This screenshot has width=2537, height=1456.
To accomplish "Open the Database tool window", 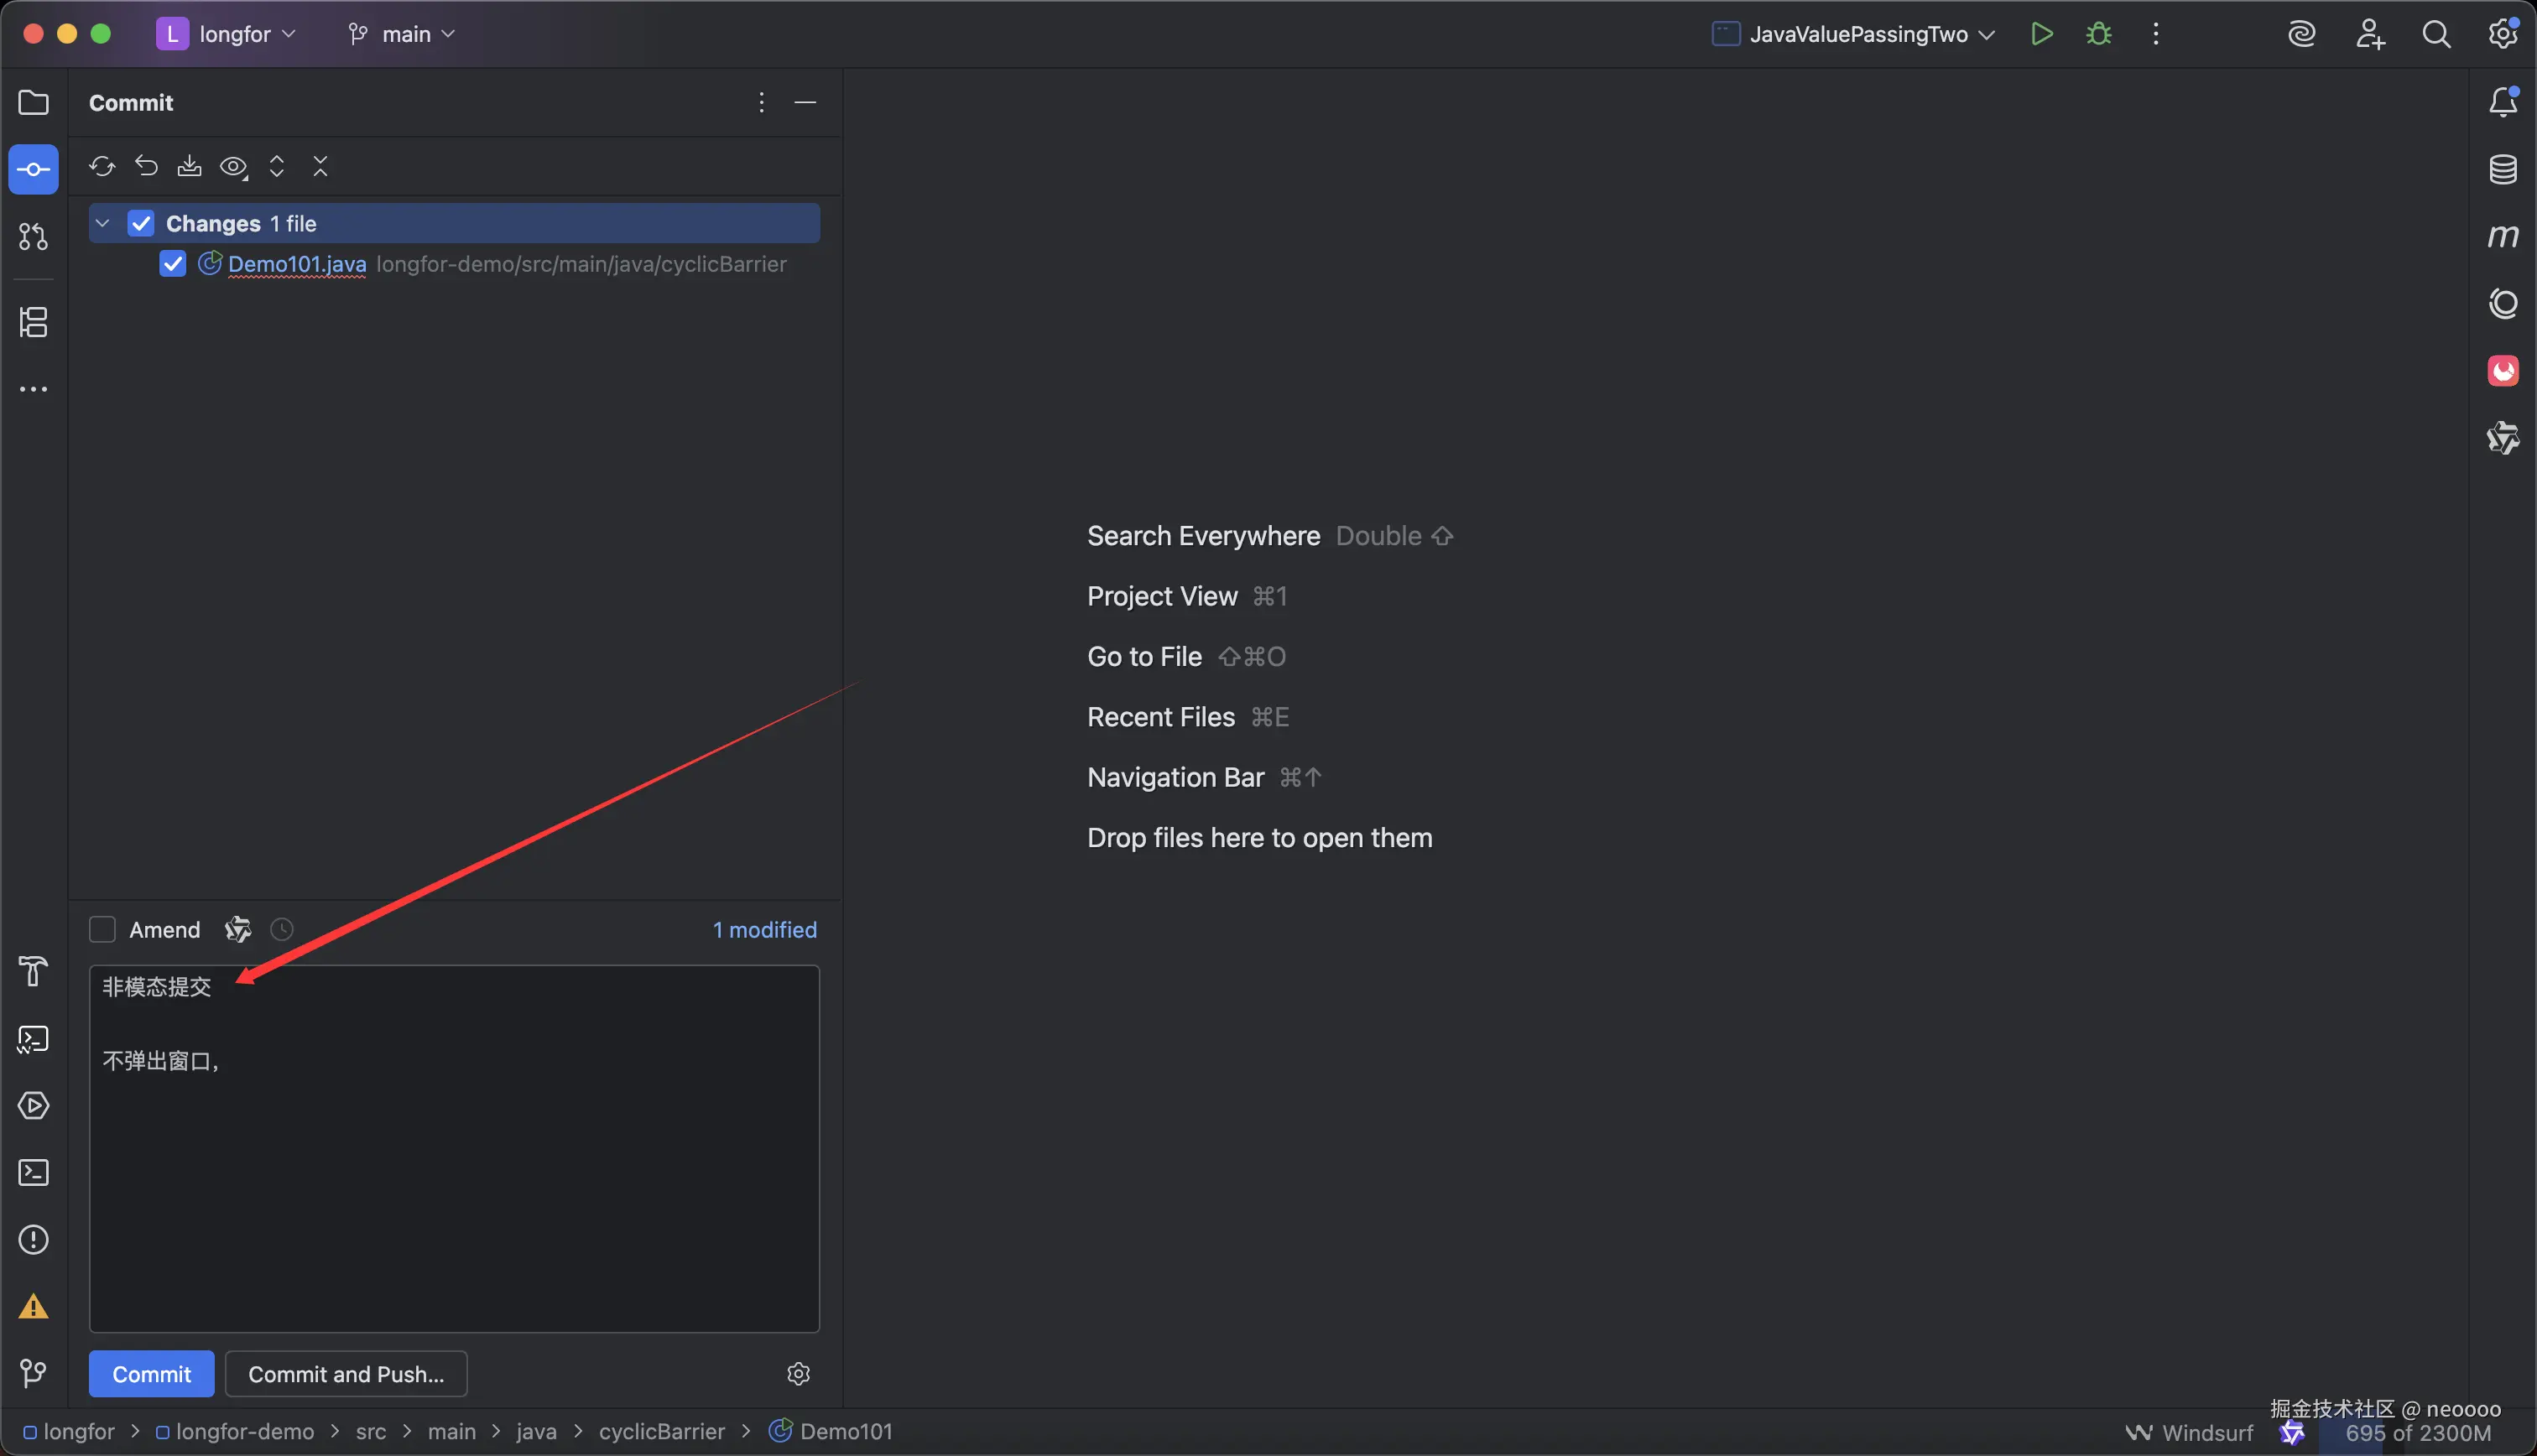I will (x=2502, y=169).
